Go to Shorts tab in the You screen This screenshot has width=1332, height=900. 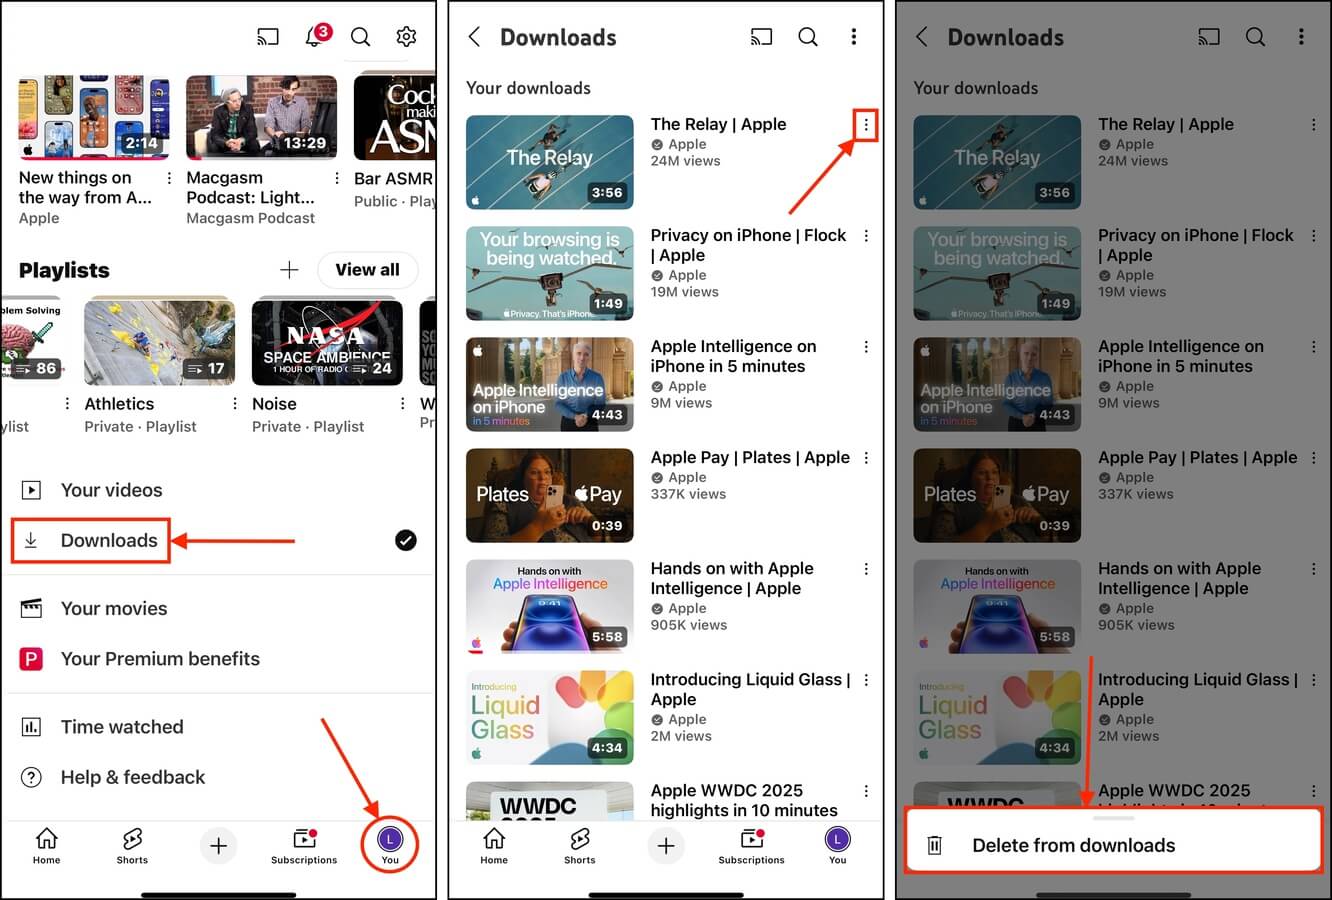coord(132,845)
